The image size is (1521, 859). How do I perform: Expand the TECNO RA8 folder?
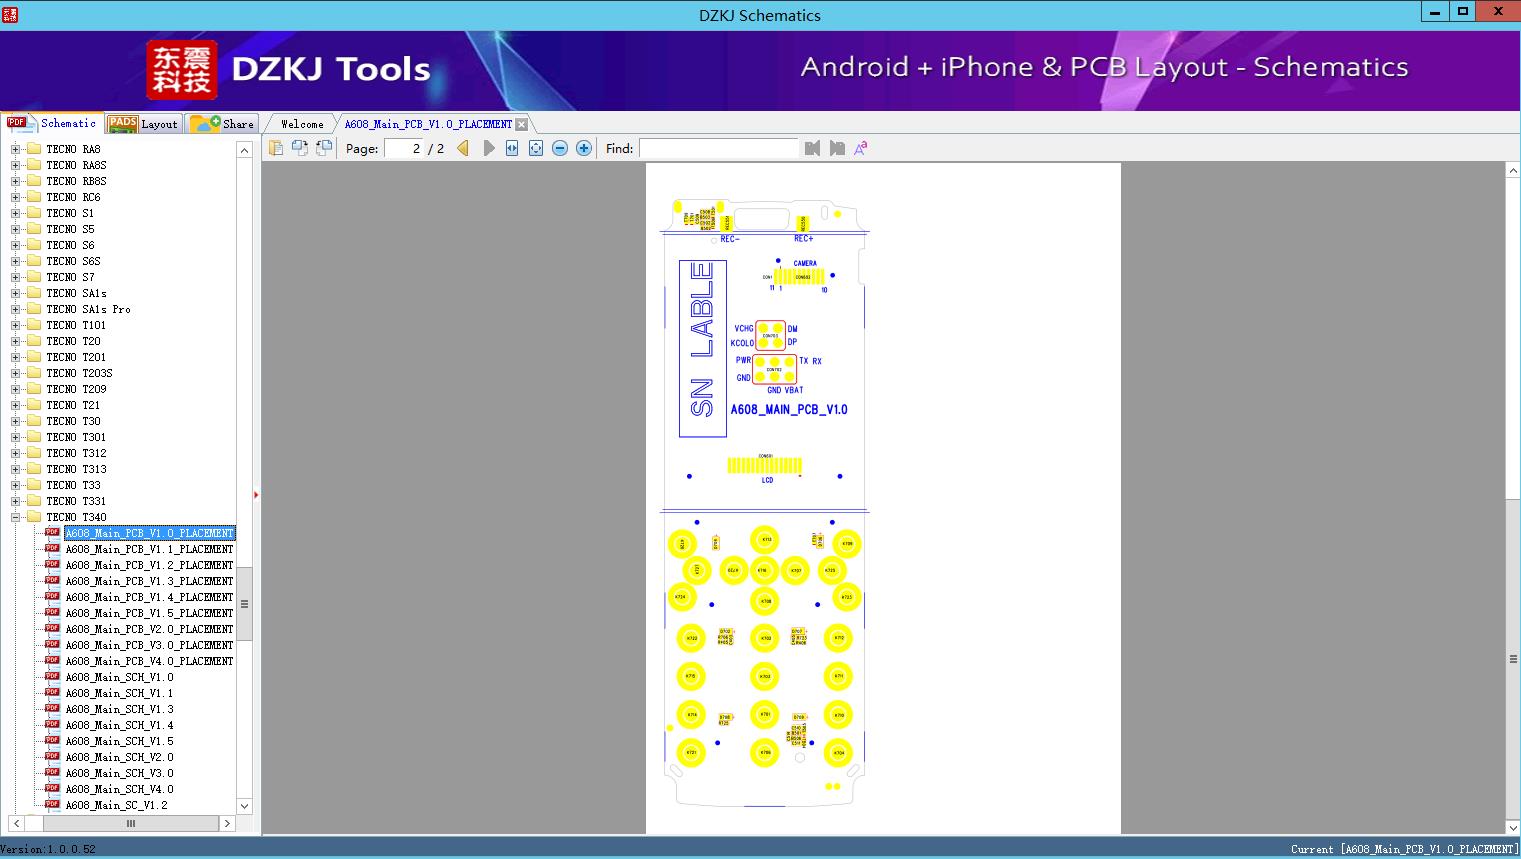(15, 149)
